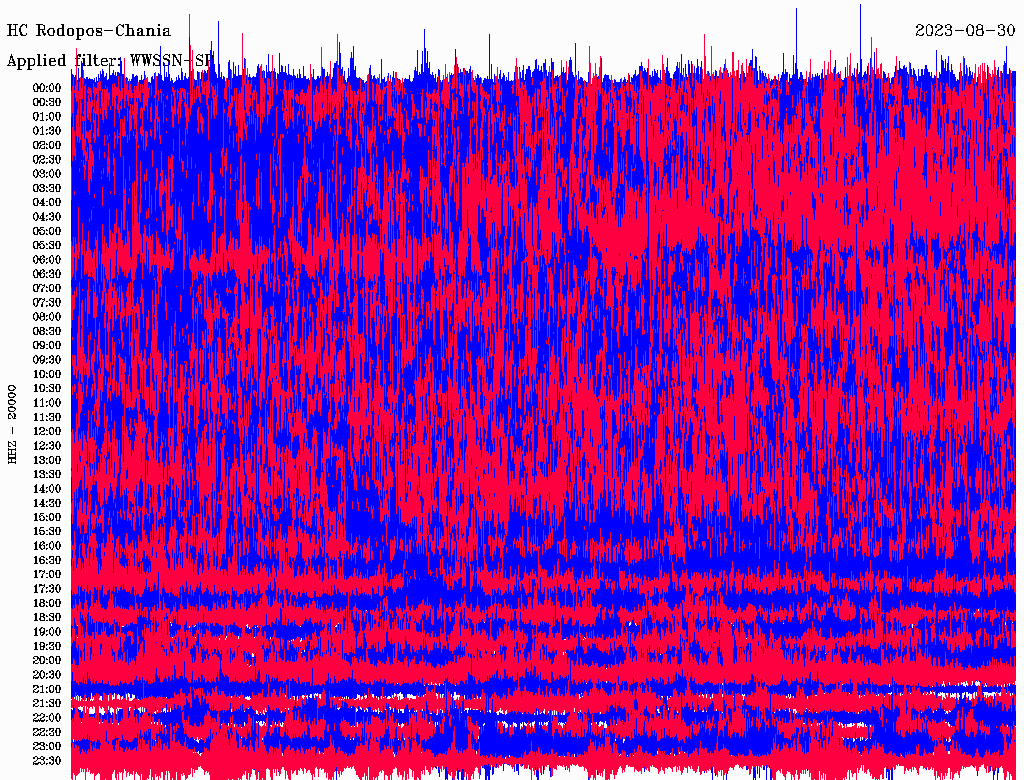Click the station title HC Rodopos-Chania
The image size is (1024, 780).
click(89, 31)
